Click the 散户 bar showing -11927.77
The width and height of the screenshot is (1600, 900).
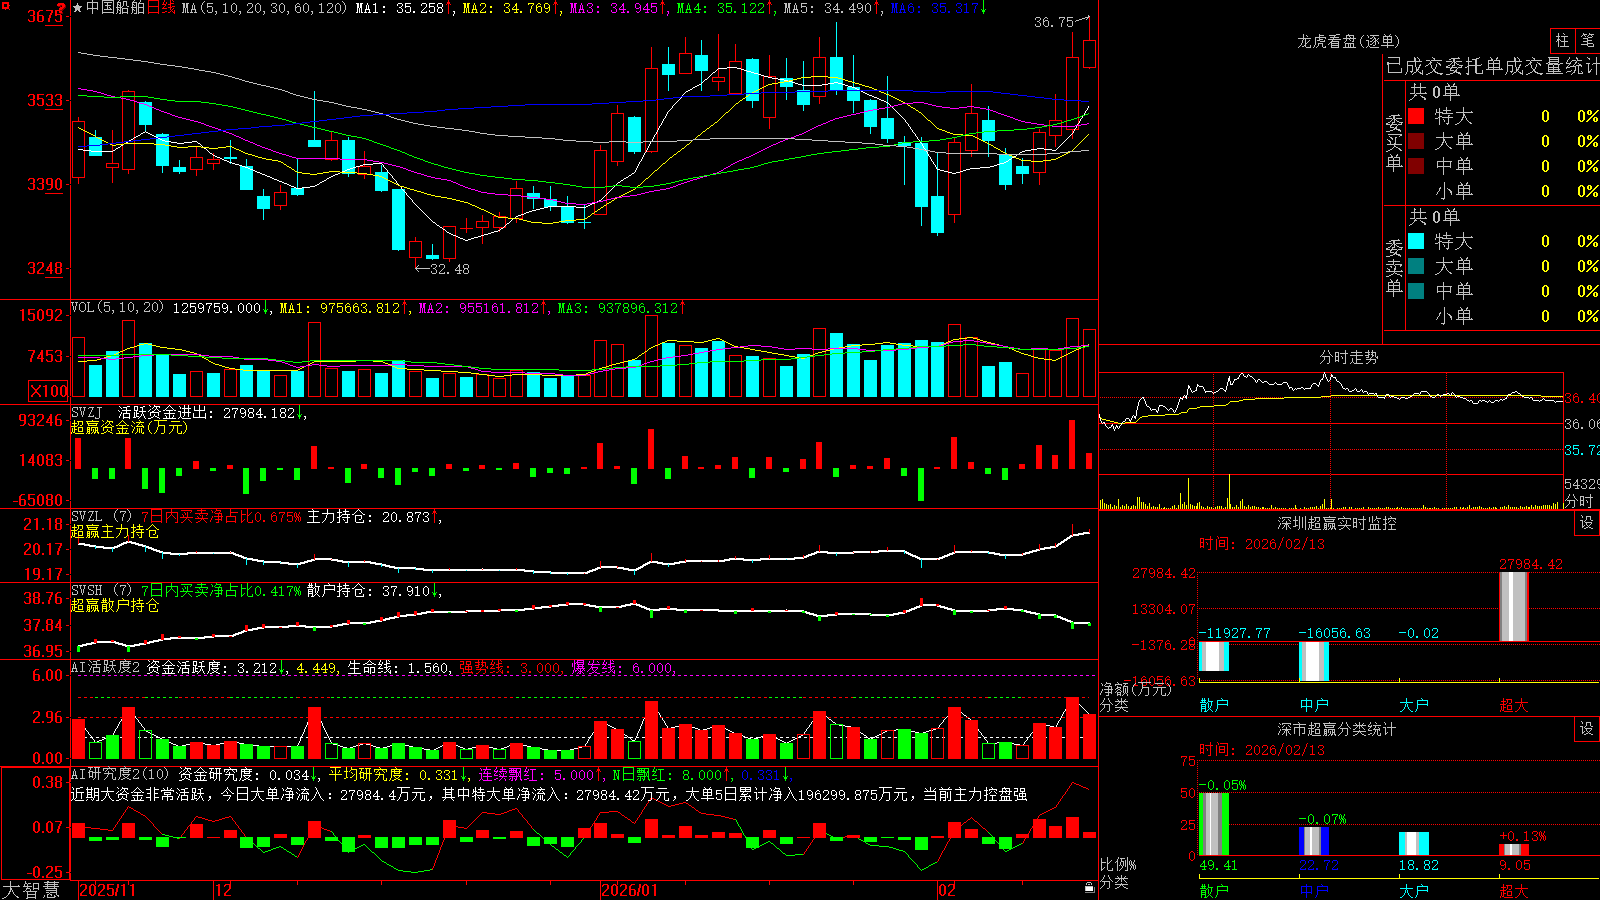pos(1214,656)
